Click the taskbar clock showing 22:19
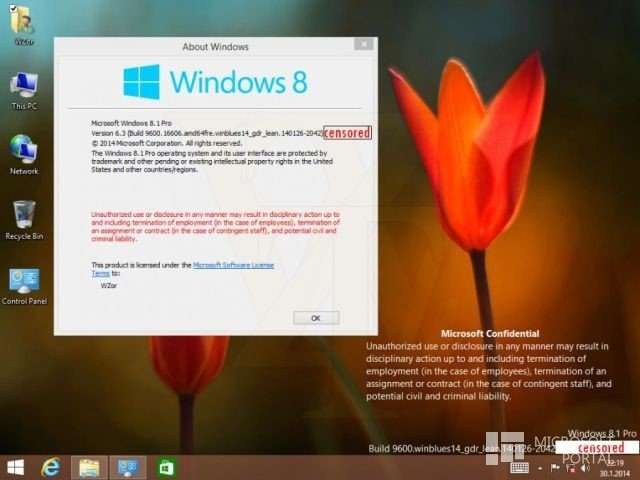 [615, 468]
